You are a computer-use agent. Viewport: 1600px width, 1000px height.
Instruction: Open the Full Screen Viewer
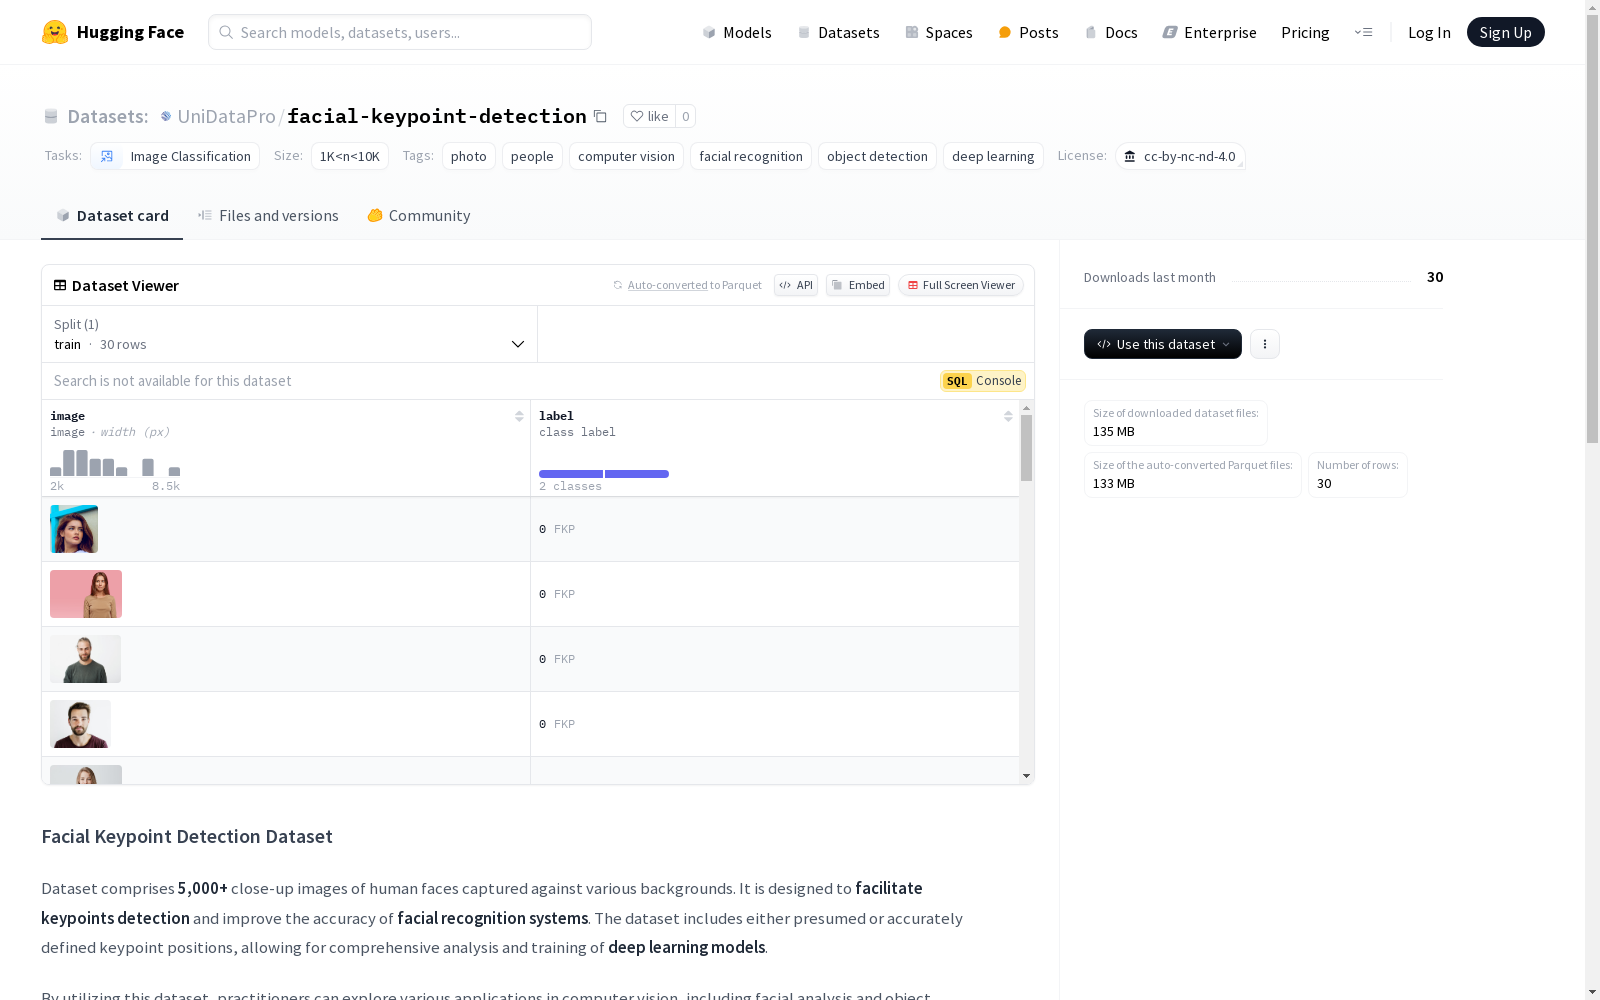[961, 285]
